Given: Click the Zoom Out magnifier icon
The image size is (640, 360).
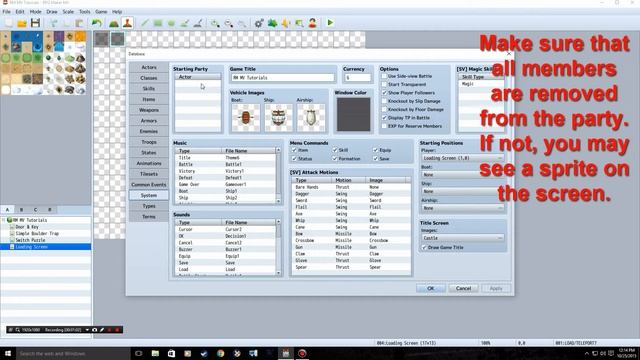Looking at the screenshot, I should [229, 23].
